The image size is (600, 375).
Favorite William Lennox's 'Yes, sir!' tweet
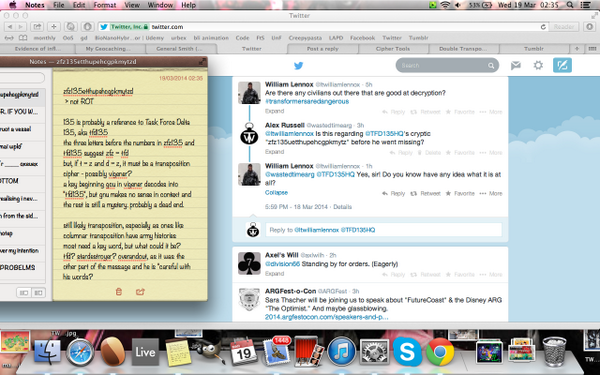(460, 193)
